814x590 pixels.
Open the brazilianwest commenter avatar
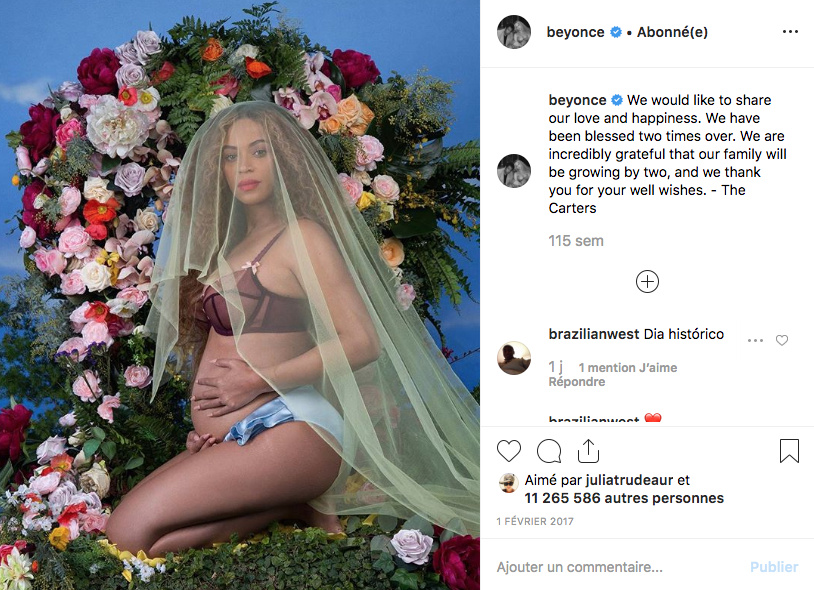(514, 358)
